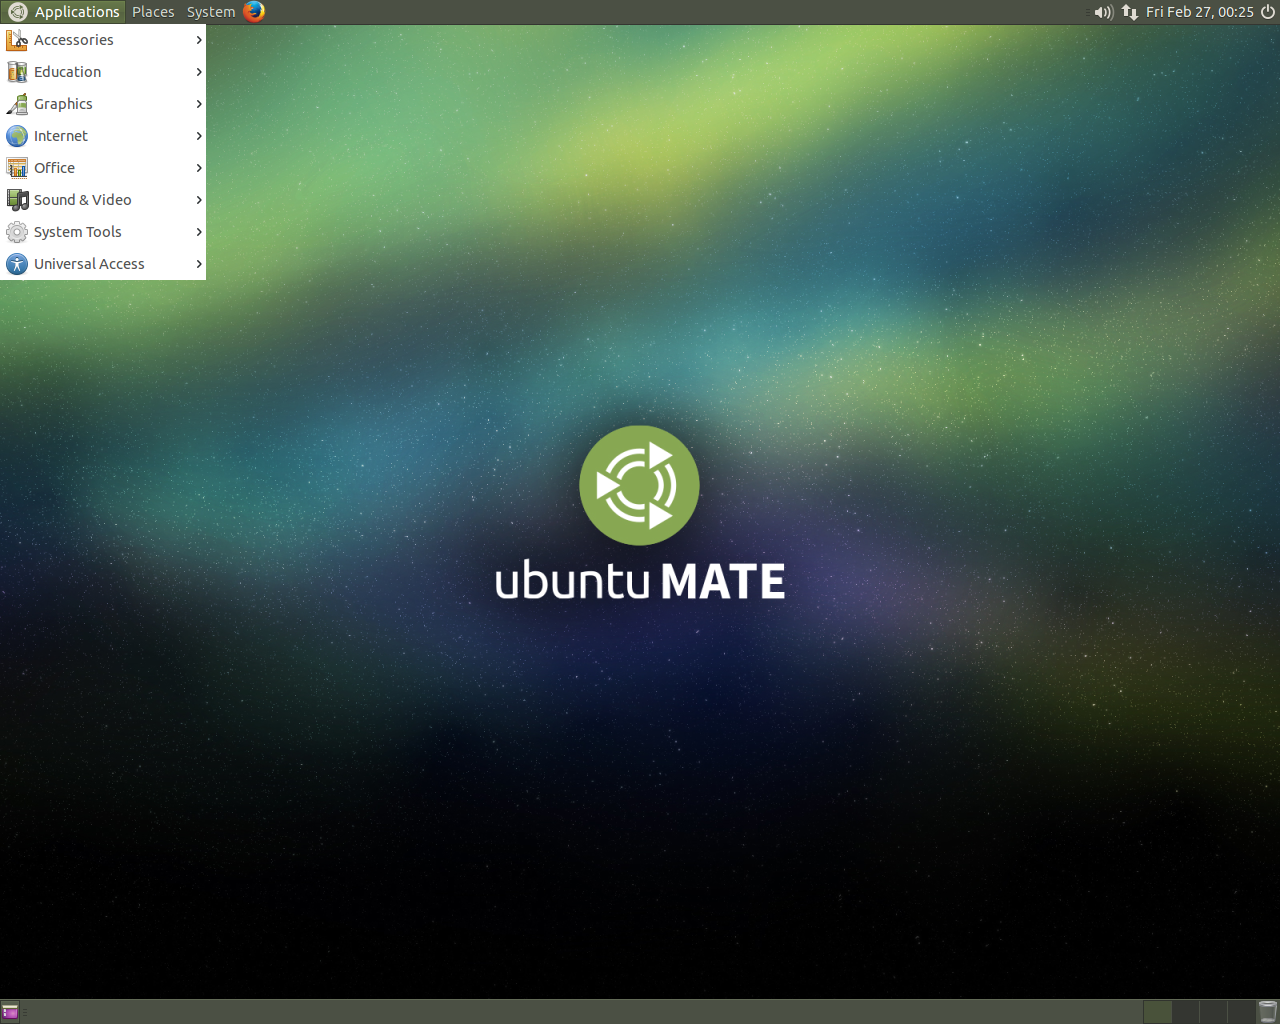Screen dimensions: 1280x1024
Task: Open the Accessories submenu
Action: point(103,40)
